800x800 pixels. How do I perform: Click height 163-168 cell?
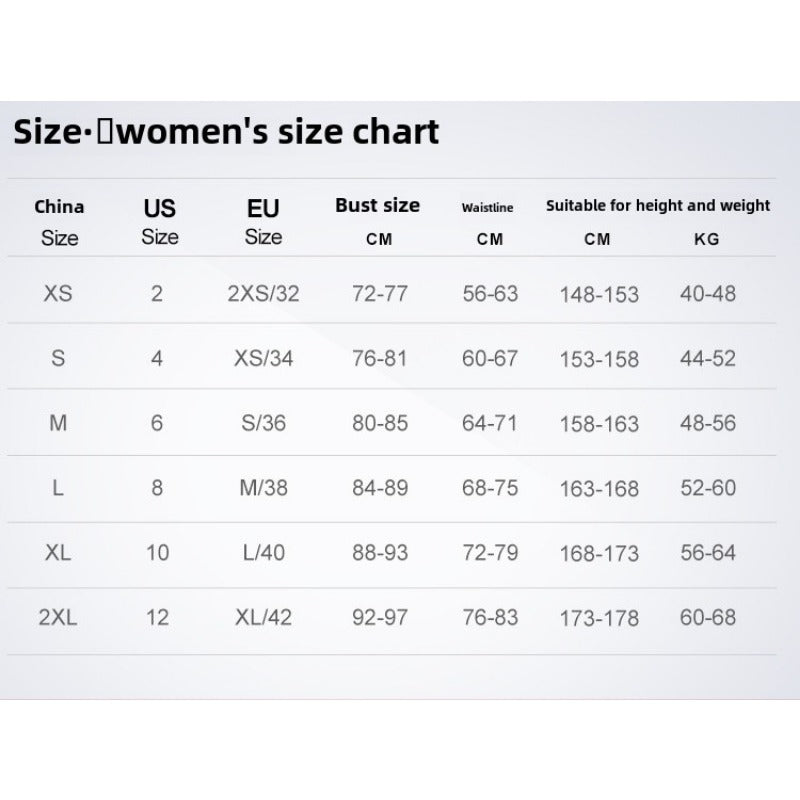599,489
